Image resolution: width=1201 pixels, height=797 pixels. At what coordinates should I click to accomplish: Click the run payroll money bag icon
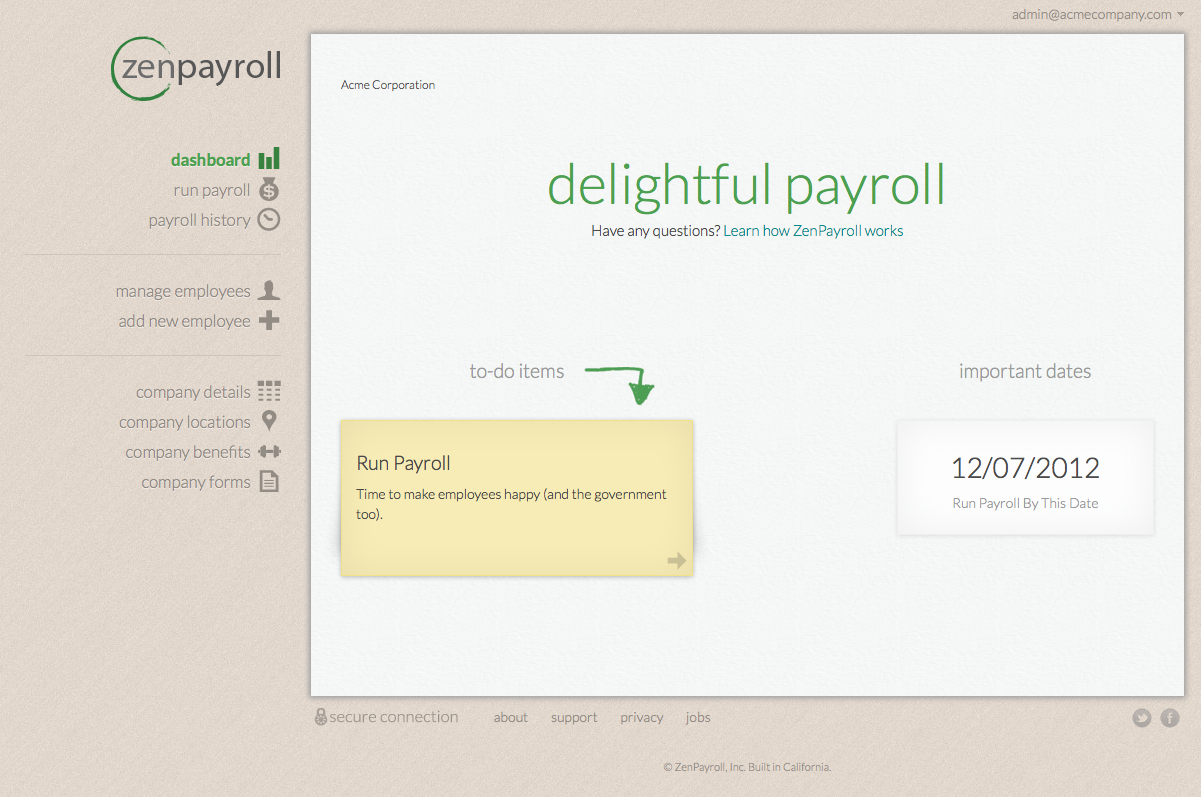(269, 190)
